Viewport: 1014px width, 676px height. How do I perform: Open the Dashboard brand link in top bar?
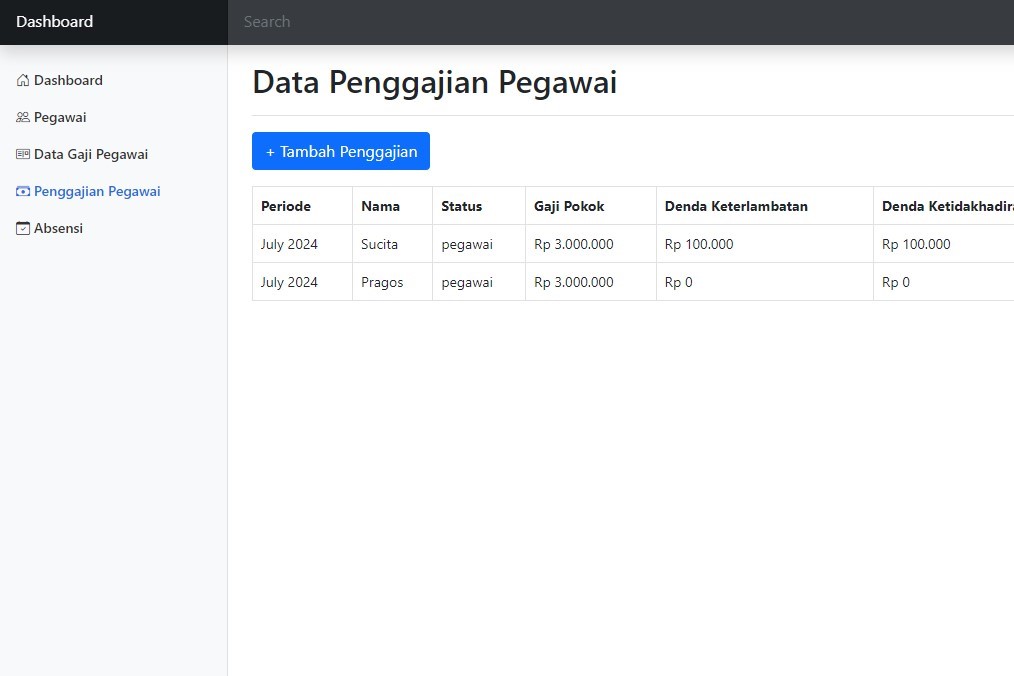point(55,22)
